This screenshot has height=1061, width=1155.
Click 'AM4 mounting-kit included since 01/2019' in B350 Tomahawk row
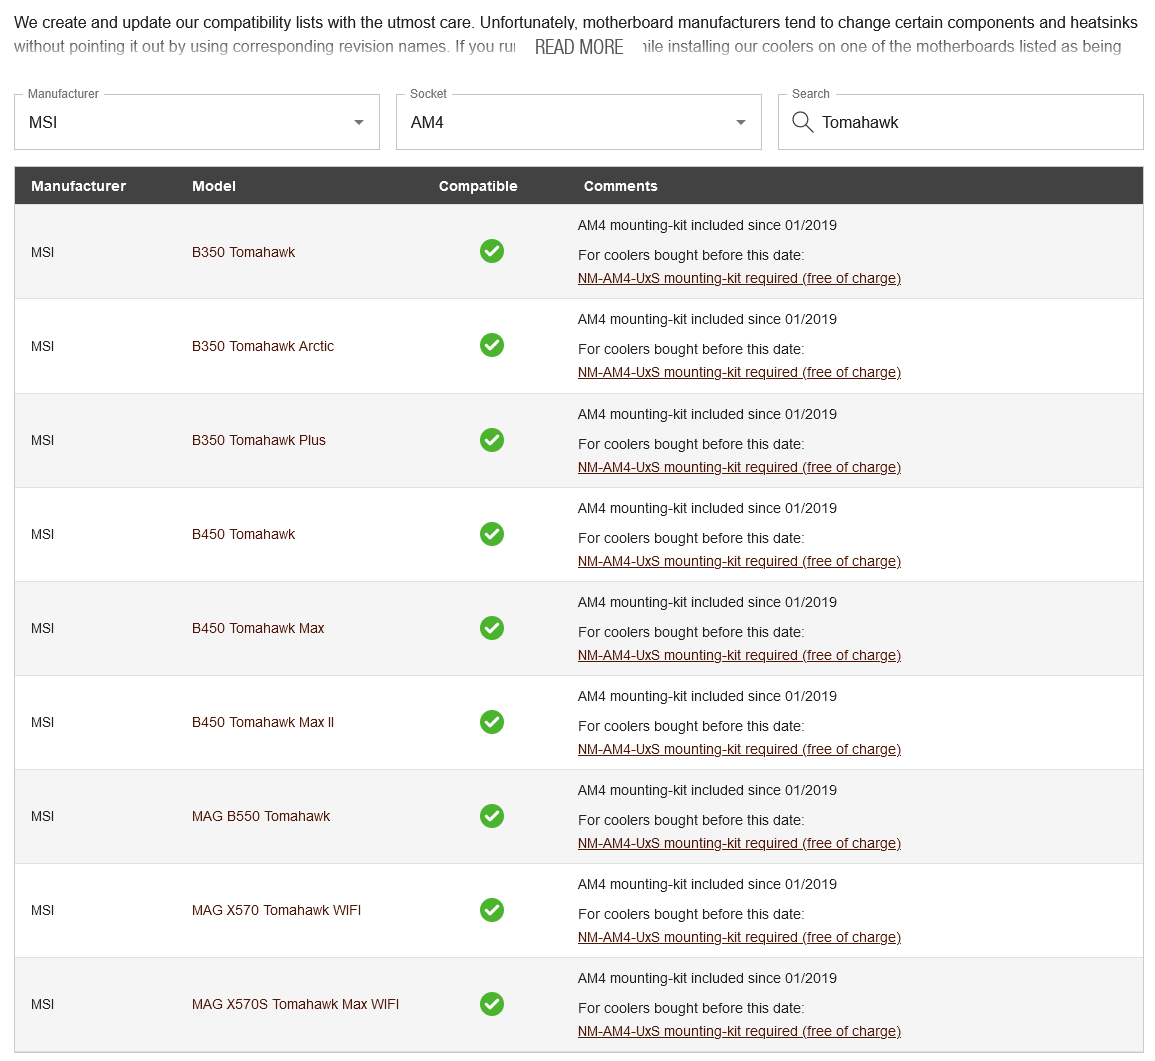click(707, 225)
